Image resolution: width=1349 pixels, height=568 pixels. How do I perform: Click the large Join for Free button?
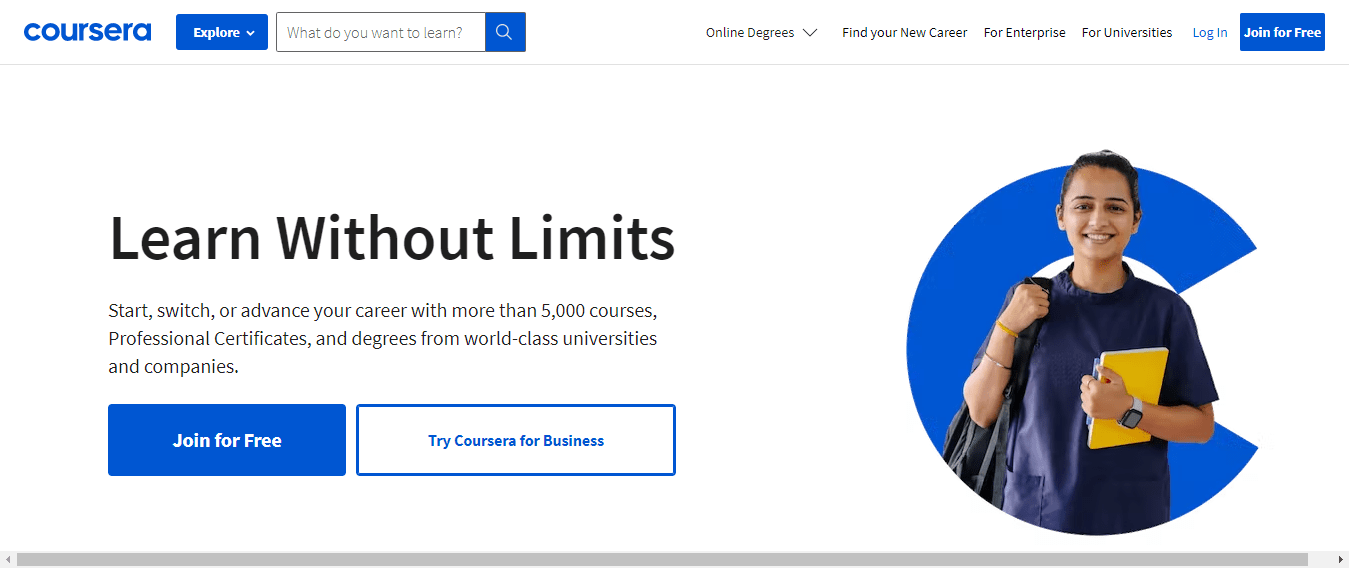point(227,440)
